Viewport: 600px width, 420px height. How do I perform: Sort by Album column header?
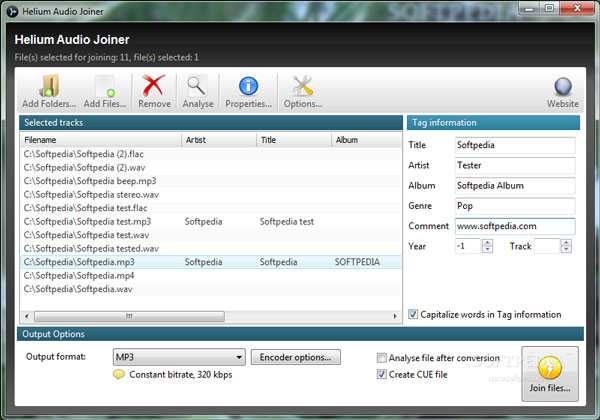[x=366, y=140]
